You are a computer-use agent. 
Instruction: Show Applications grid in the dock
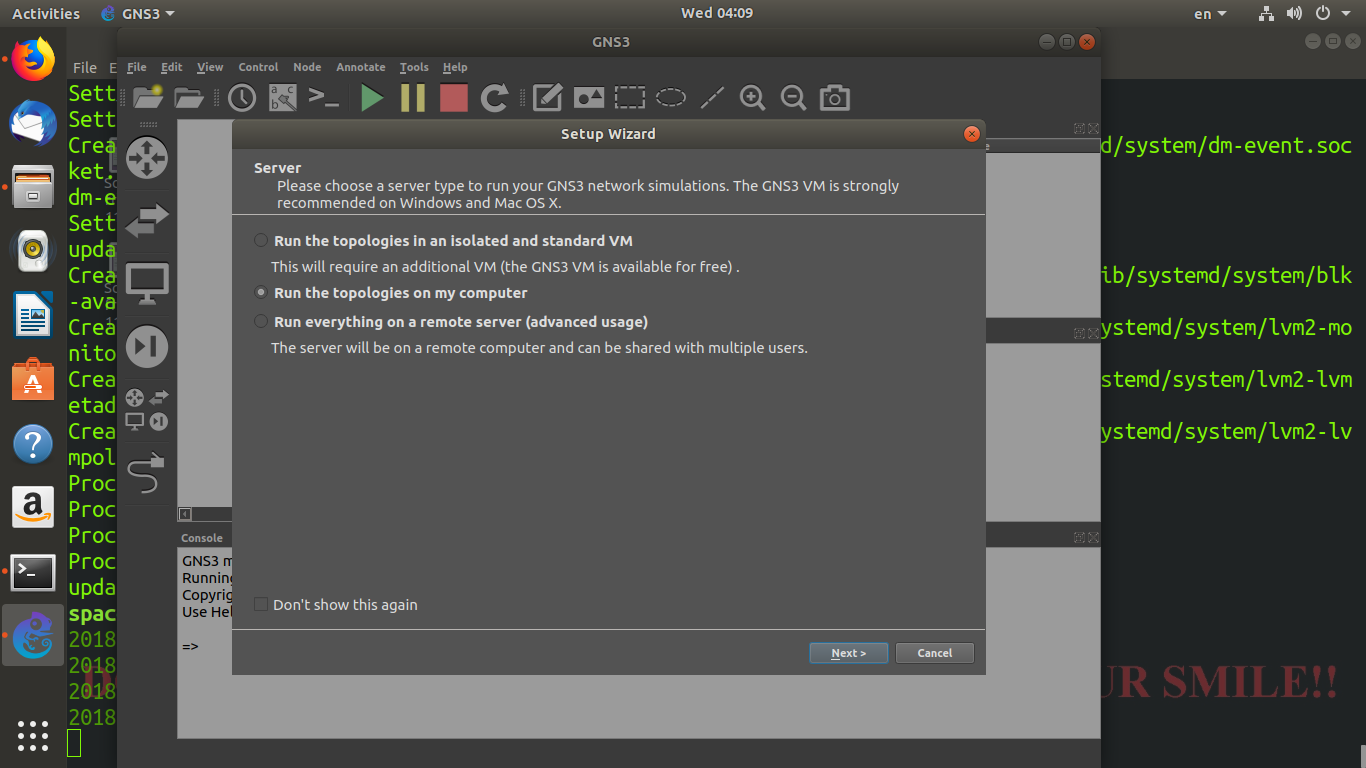click(33, 735)
